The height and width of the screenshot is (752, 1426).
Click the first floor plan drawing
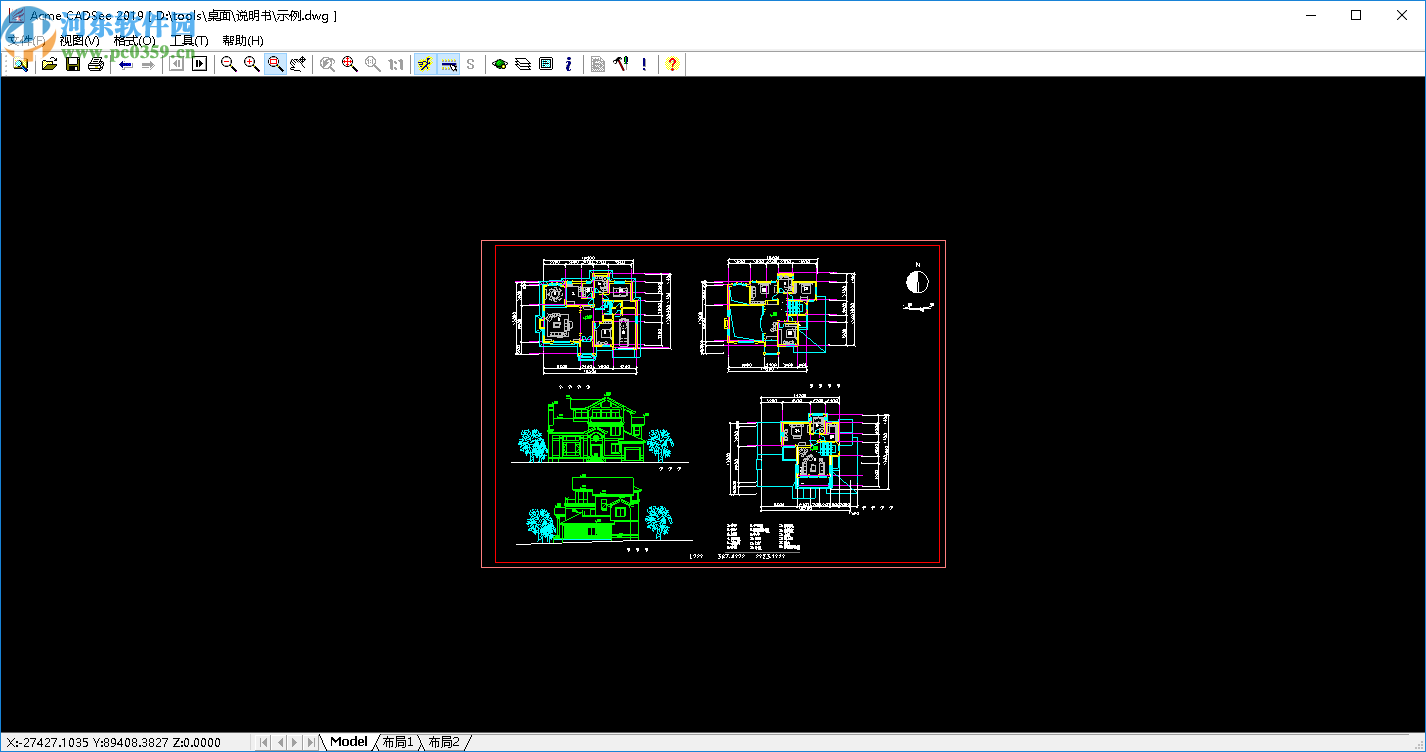pos(592,315)
